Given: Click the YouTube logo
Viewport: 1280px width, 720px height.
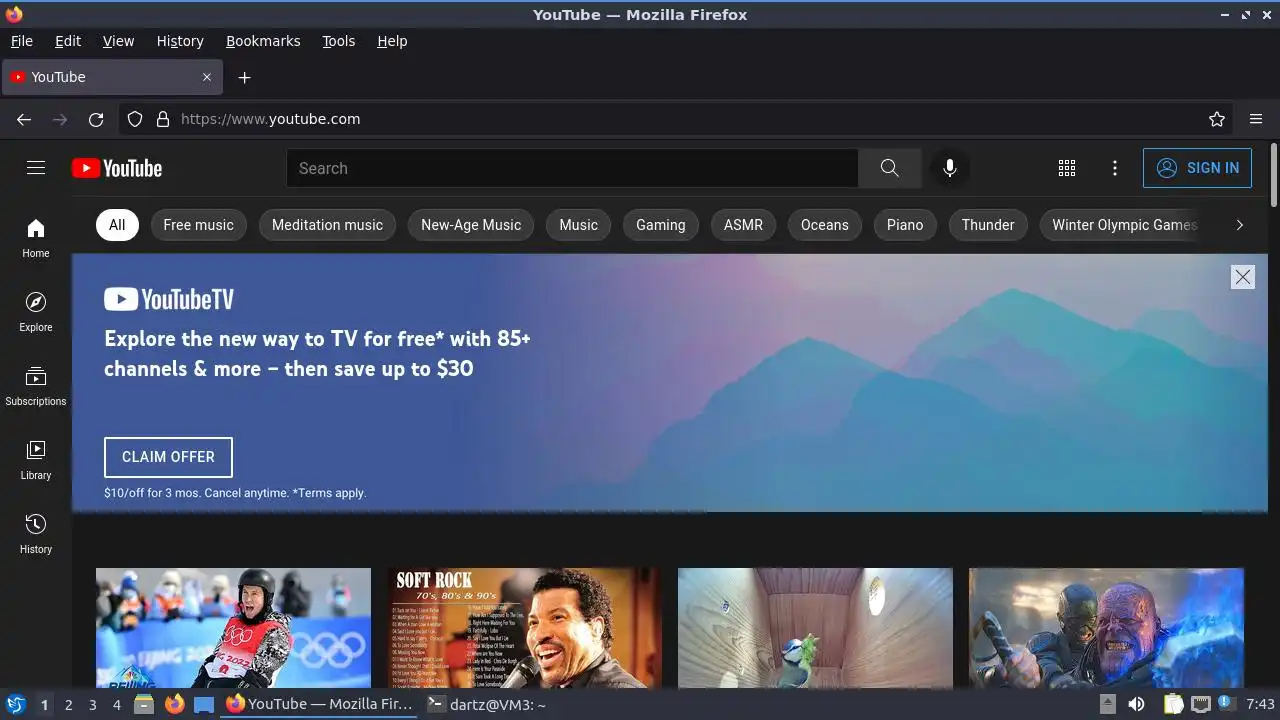Looking at the screenshot, I should 117,168.
